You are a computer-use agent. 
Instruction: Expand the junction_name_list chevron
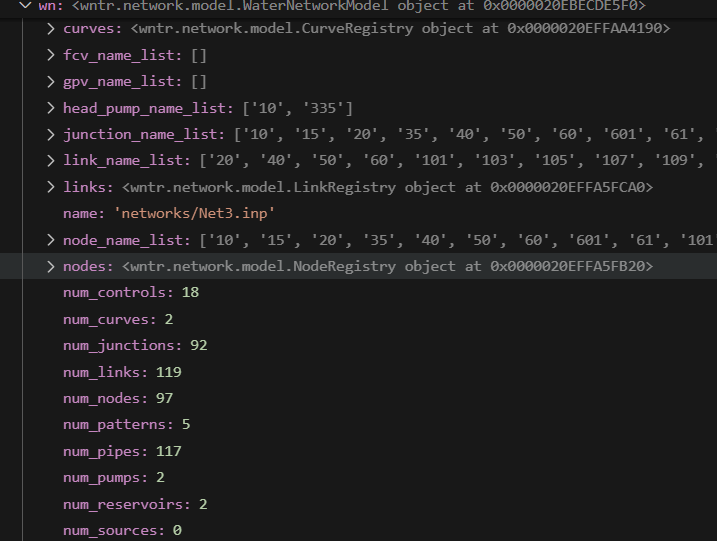pos(51,134)
